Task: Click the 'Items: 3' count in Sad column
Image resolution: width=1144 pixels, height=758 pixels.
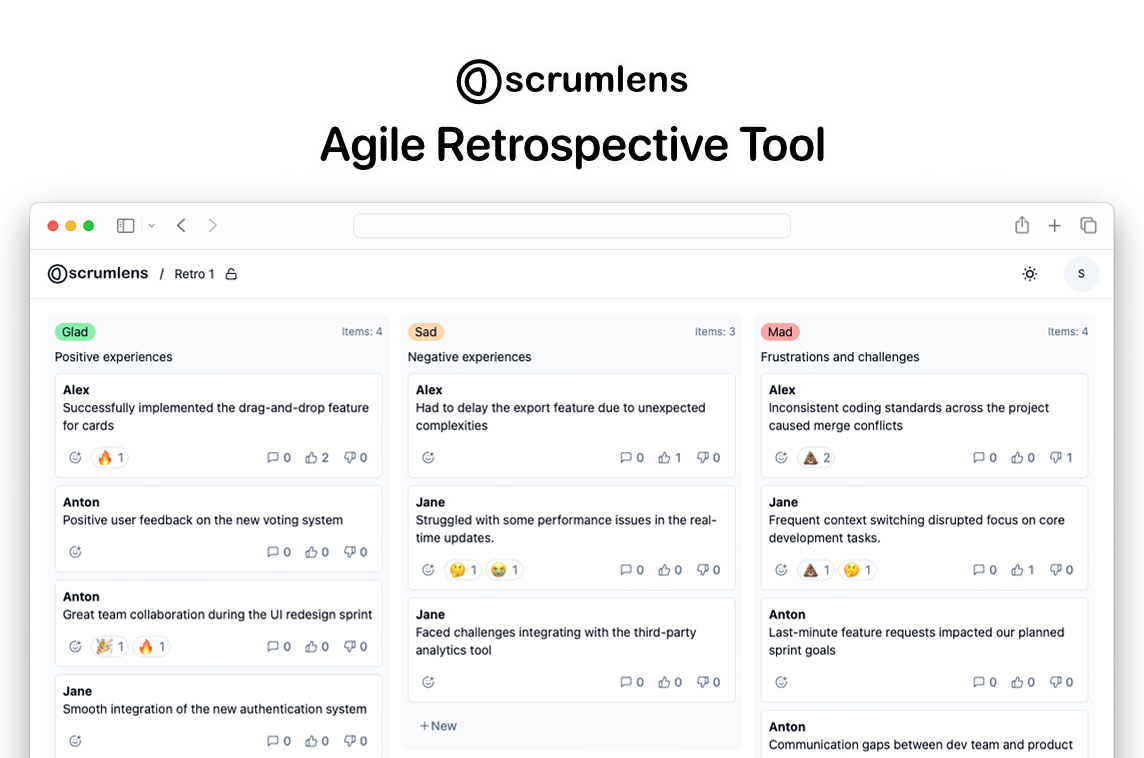Action: click(715, 331)
